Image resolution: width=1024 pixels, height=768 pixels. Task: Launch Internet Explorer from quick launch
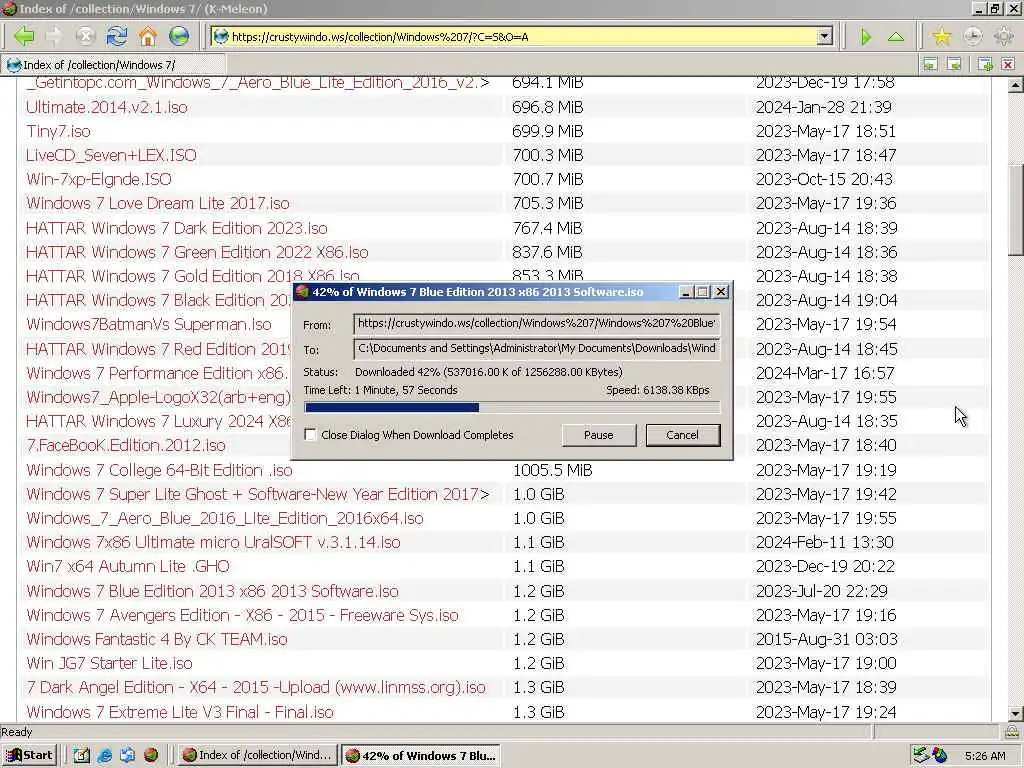click(x=104, y=756)
